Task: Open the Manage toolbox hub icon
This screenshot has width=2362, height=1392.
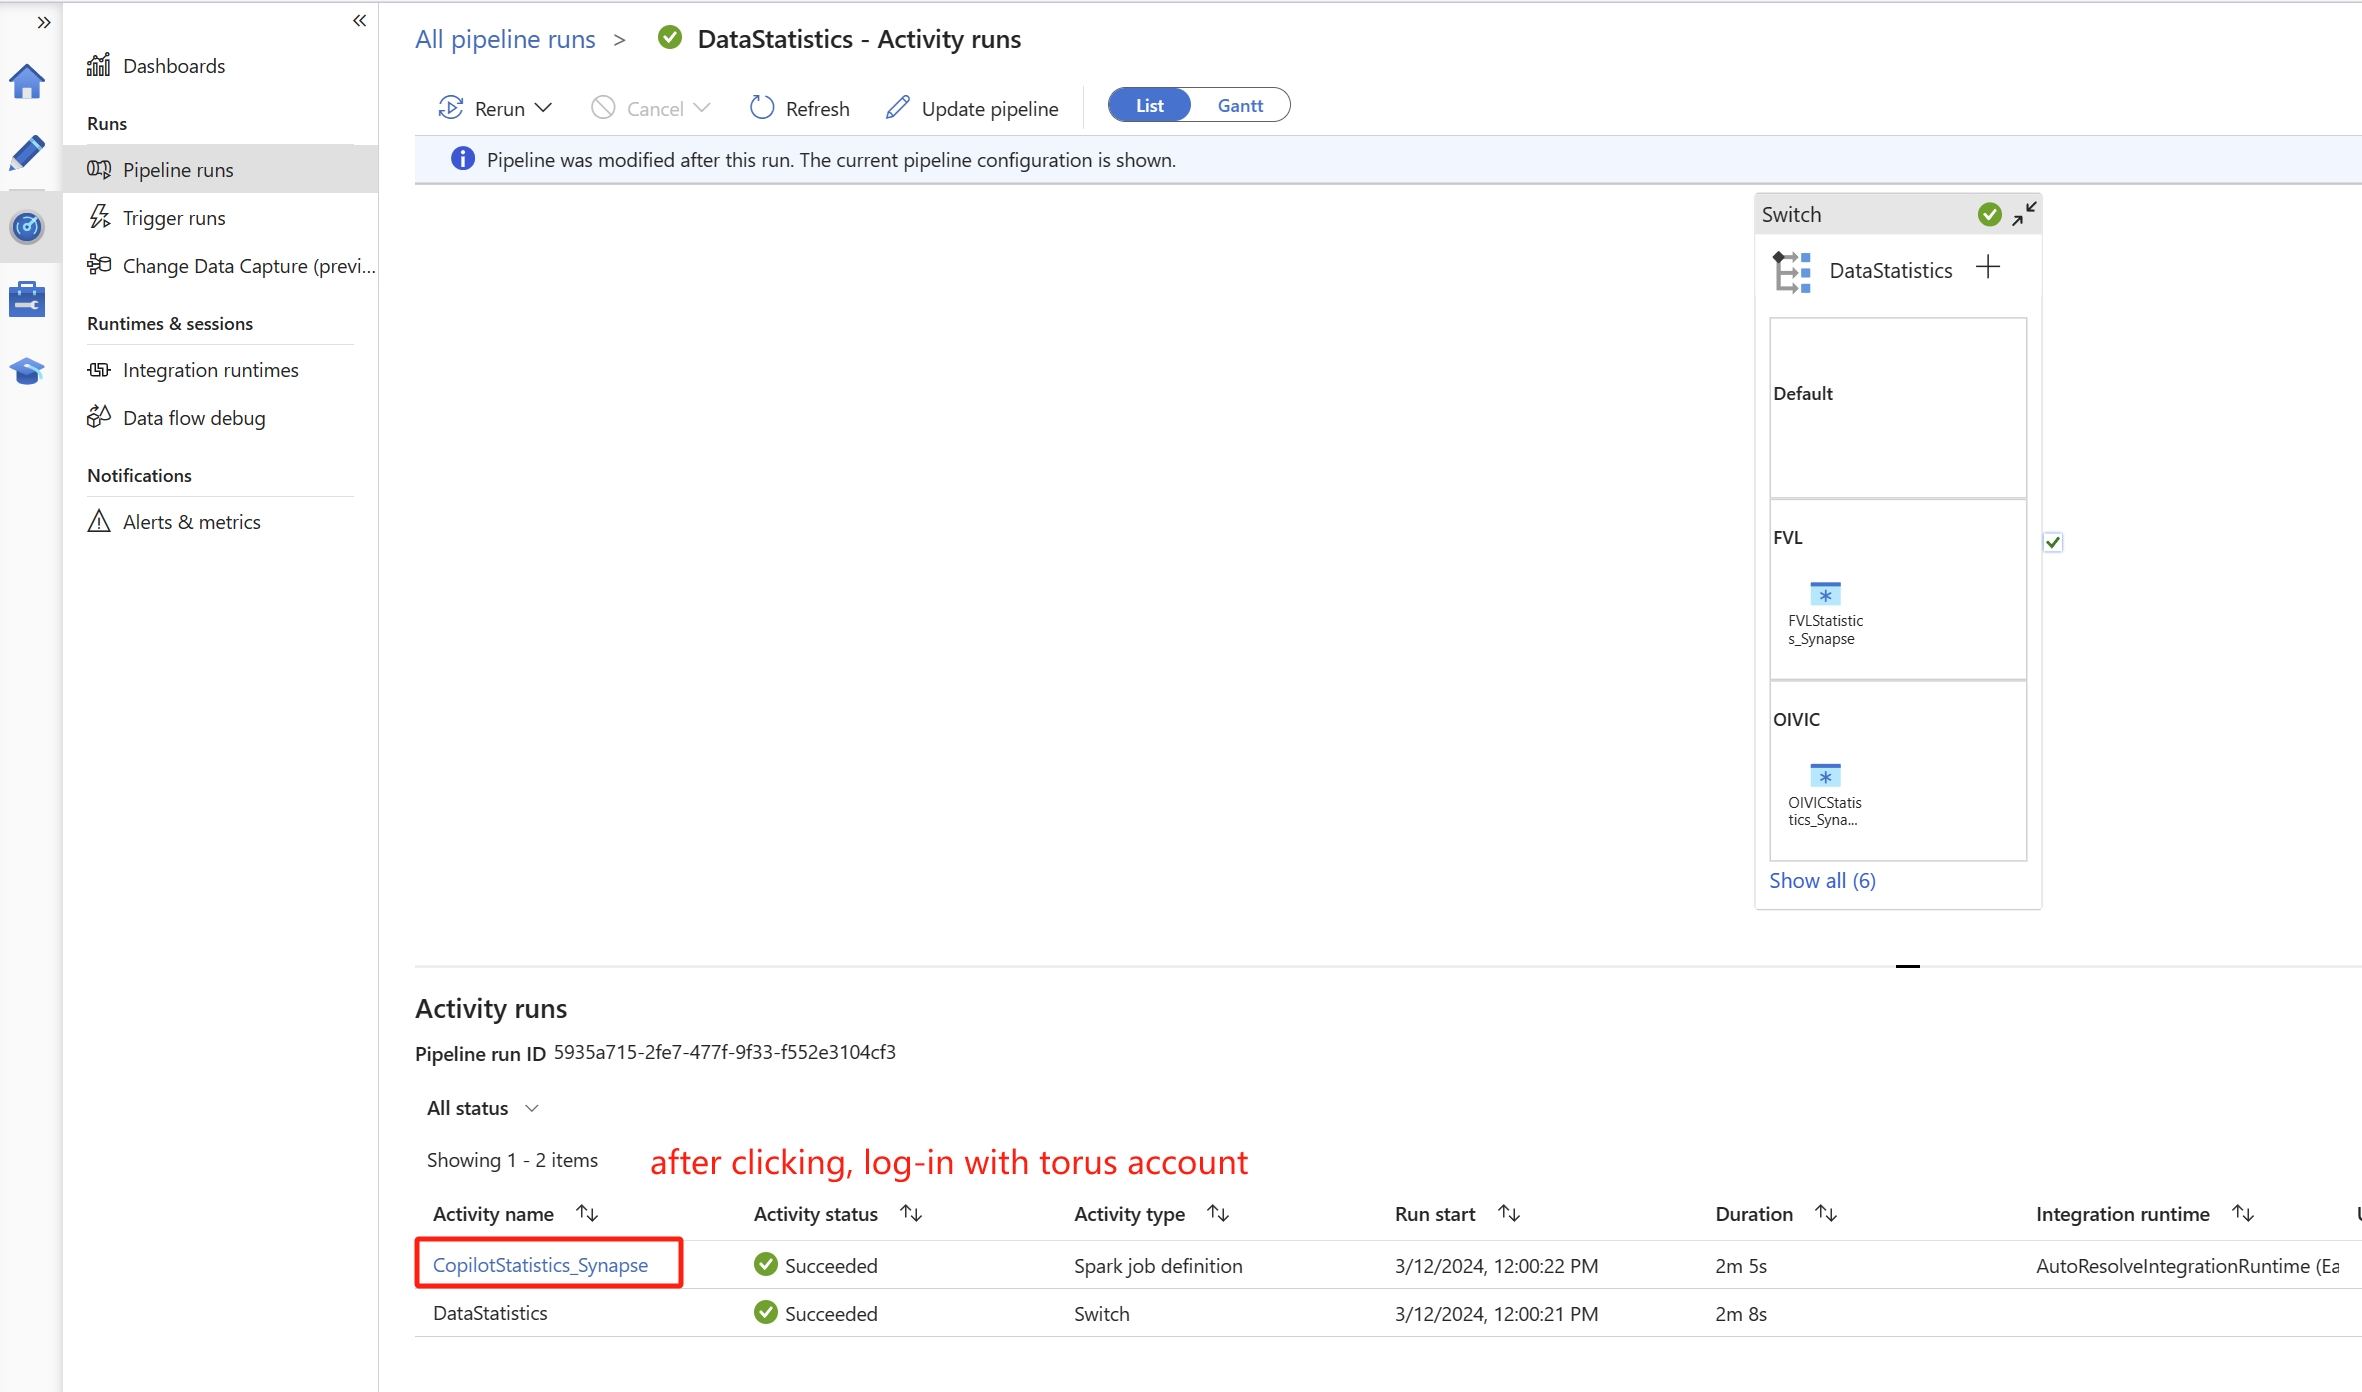Action: tap(27, 299)
